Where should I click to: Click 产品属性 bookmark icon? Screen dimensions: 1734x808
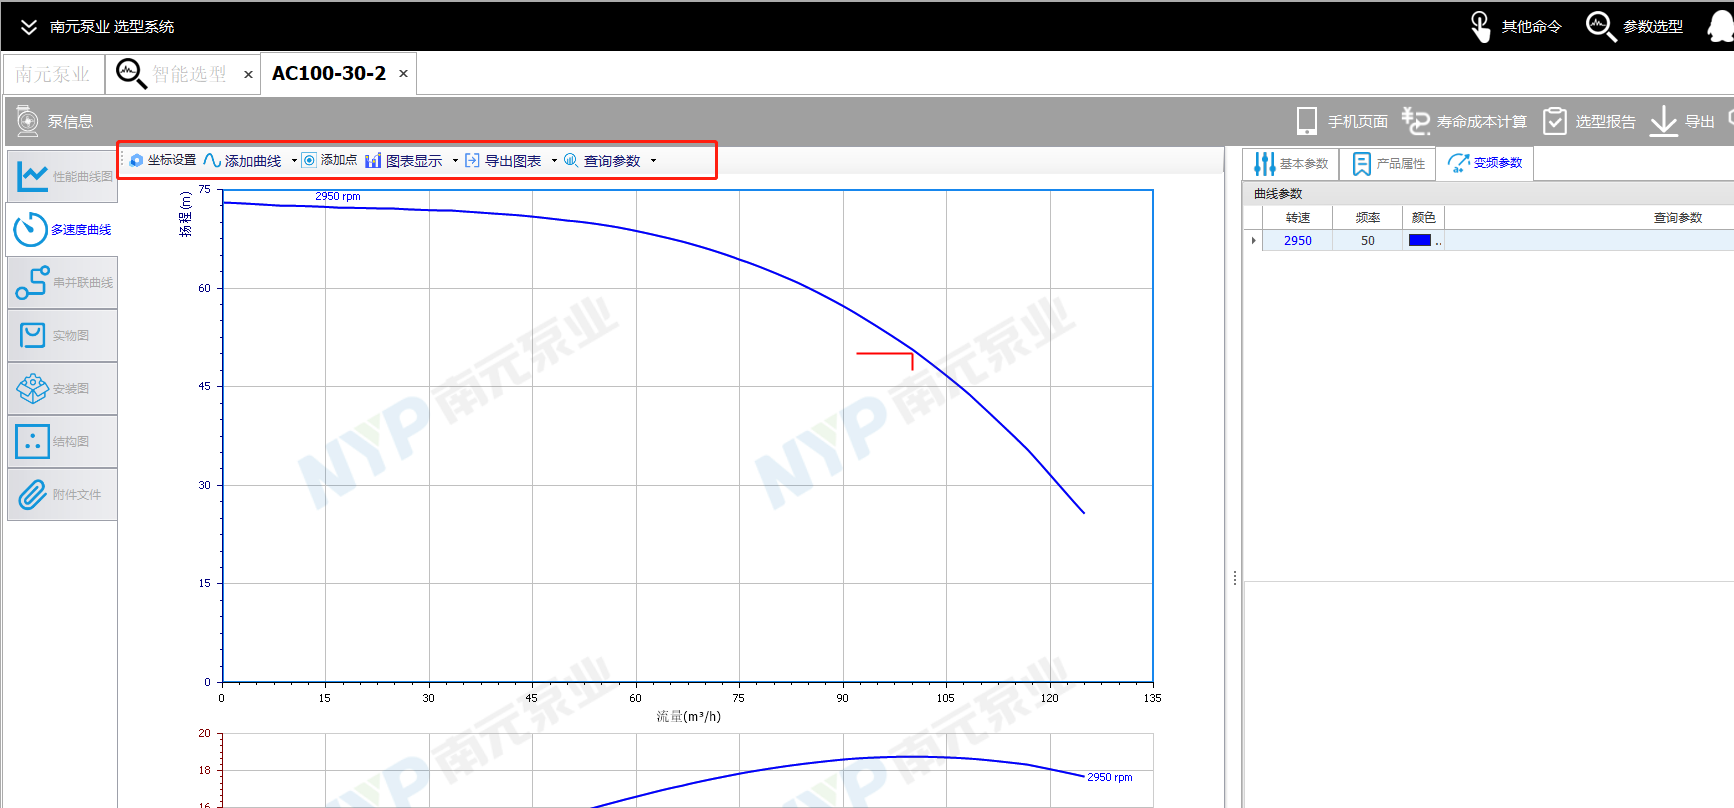(x=1362, y=163)
